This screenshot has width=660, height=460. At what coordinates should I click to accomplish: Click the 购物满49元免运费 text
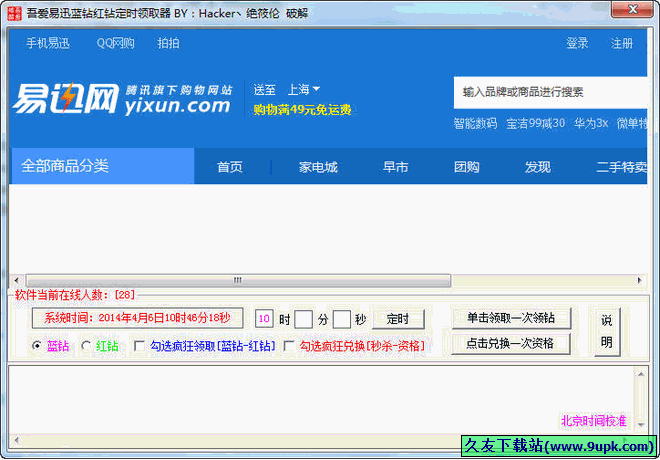coord(302,110)
